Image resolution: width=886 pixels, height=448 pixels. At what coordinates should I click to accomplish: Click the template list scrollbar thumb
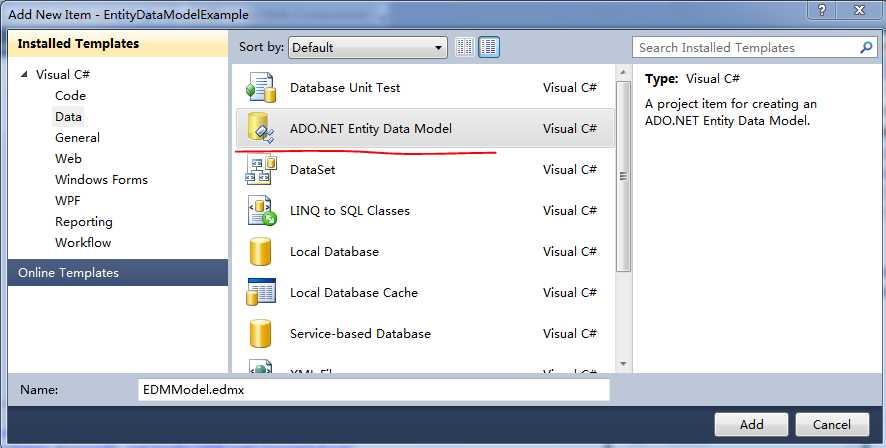point(623,176)
